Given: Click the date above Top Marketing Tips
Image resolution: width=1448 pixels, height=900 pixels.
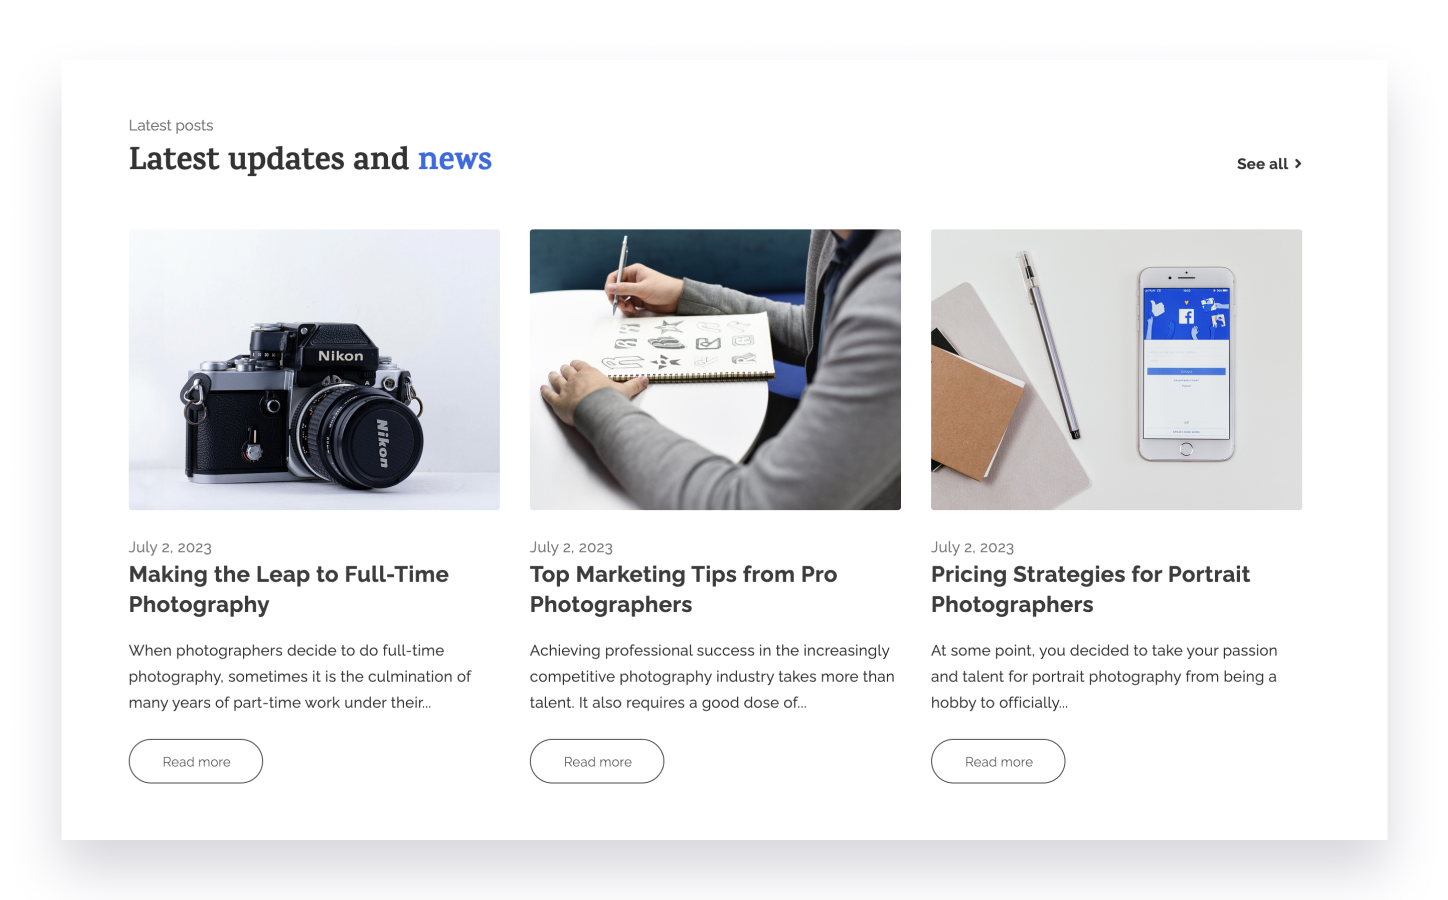Looking at the screenshot, I should click(x=571, y=547).
